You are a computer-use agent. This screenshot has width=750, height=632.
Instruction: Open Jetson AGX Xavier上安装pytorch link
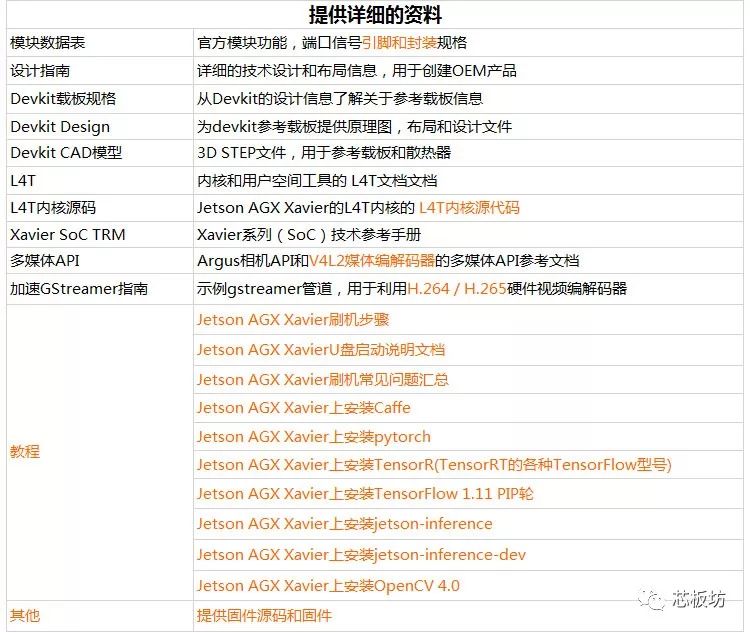click(x=313, y=437)
